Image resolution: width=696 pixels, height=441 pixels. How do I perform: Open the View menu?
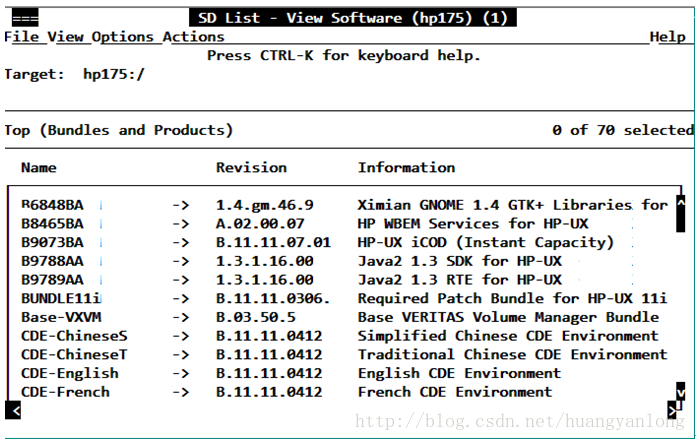(x=65, y=37)
